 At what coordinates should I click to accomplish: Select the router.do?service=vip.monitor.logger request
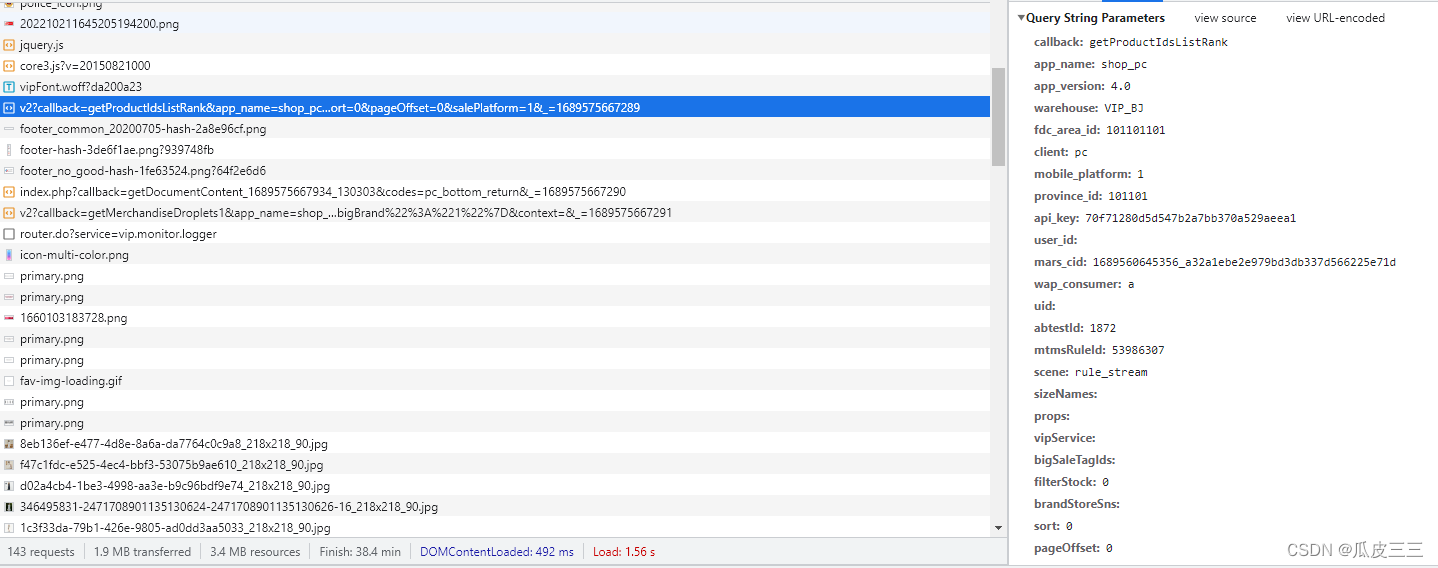click(495, 234)
